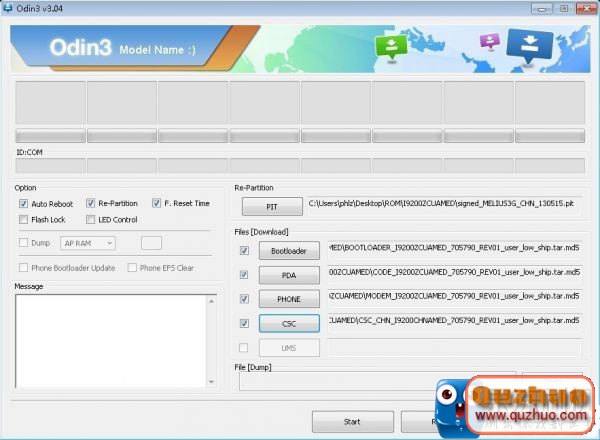The image size is (600, 440).
Task: Click the CODE tar.md5 path field
Action: pos(455,274)
